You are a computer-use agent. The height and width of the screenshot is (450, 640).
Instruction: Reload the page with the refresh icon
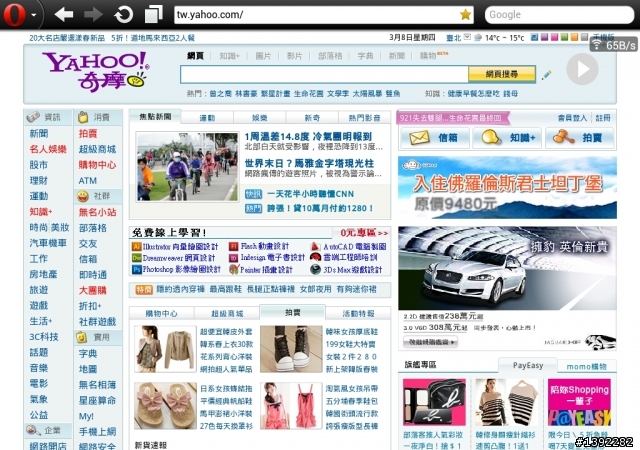[124, 15]
